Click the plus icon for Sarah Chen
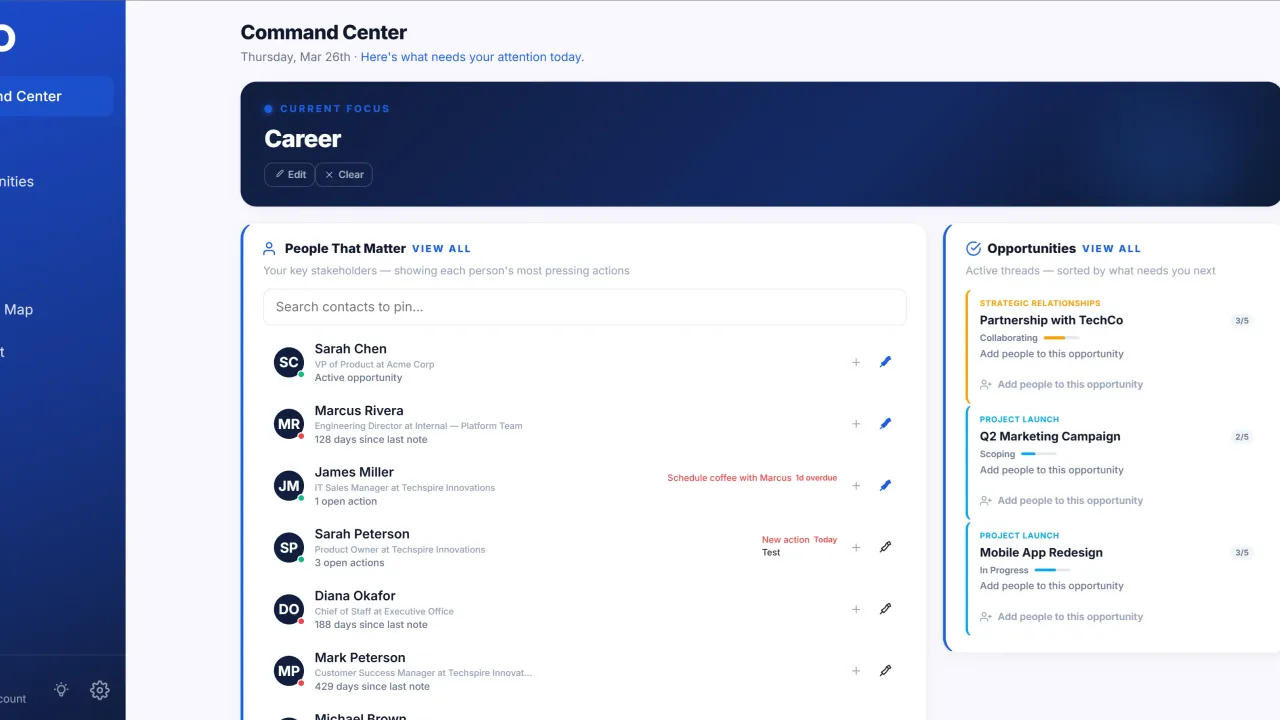 coord(856,363)
